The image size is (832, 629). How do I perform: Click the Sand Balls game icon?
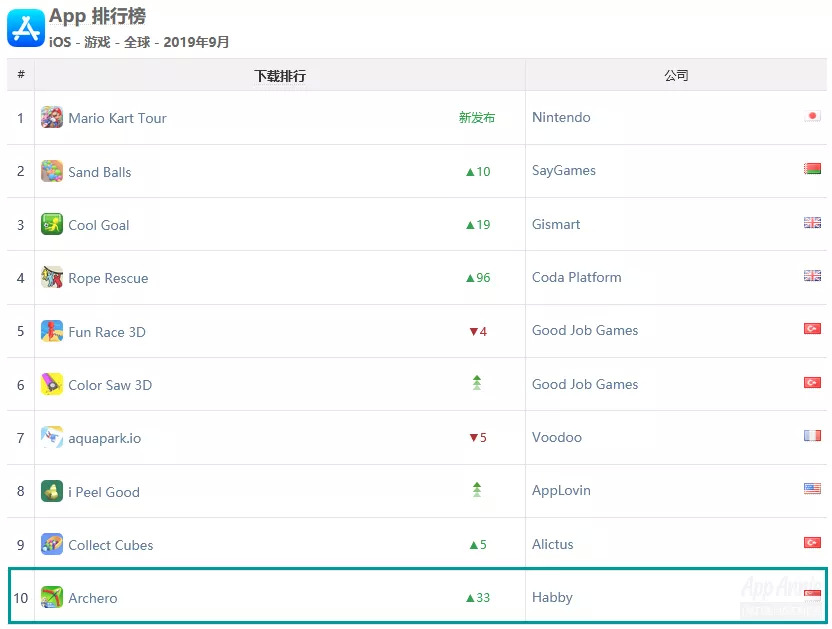tap(52, 171)
